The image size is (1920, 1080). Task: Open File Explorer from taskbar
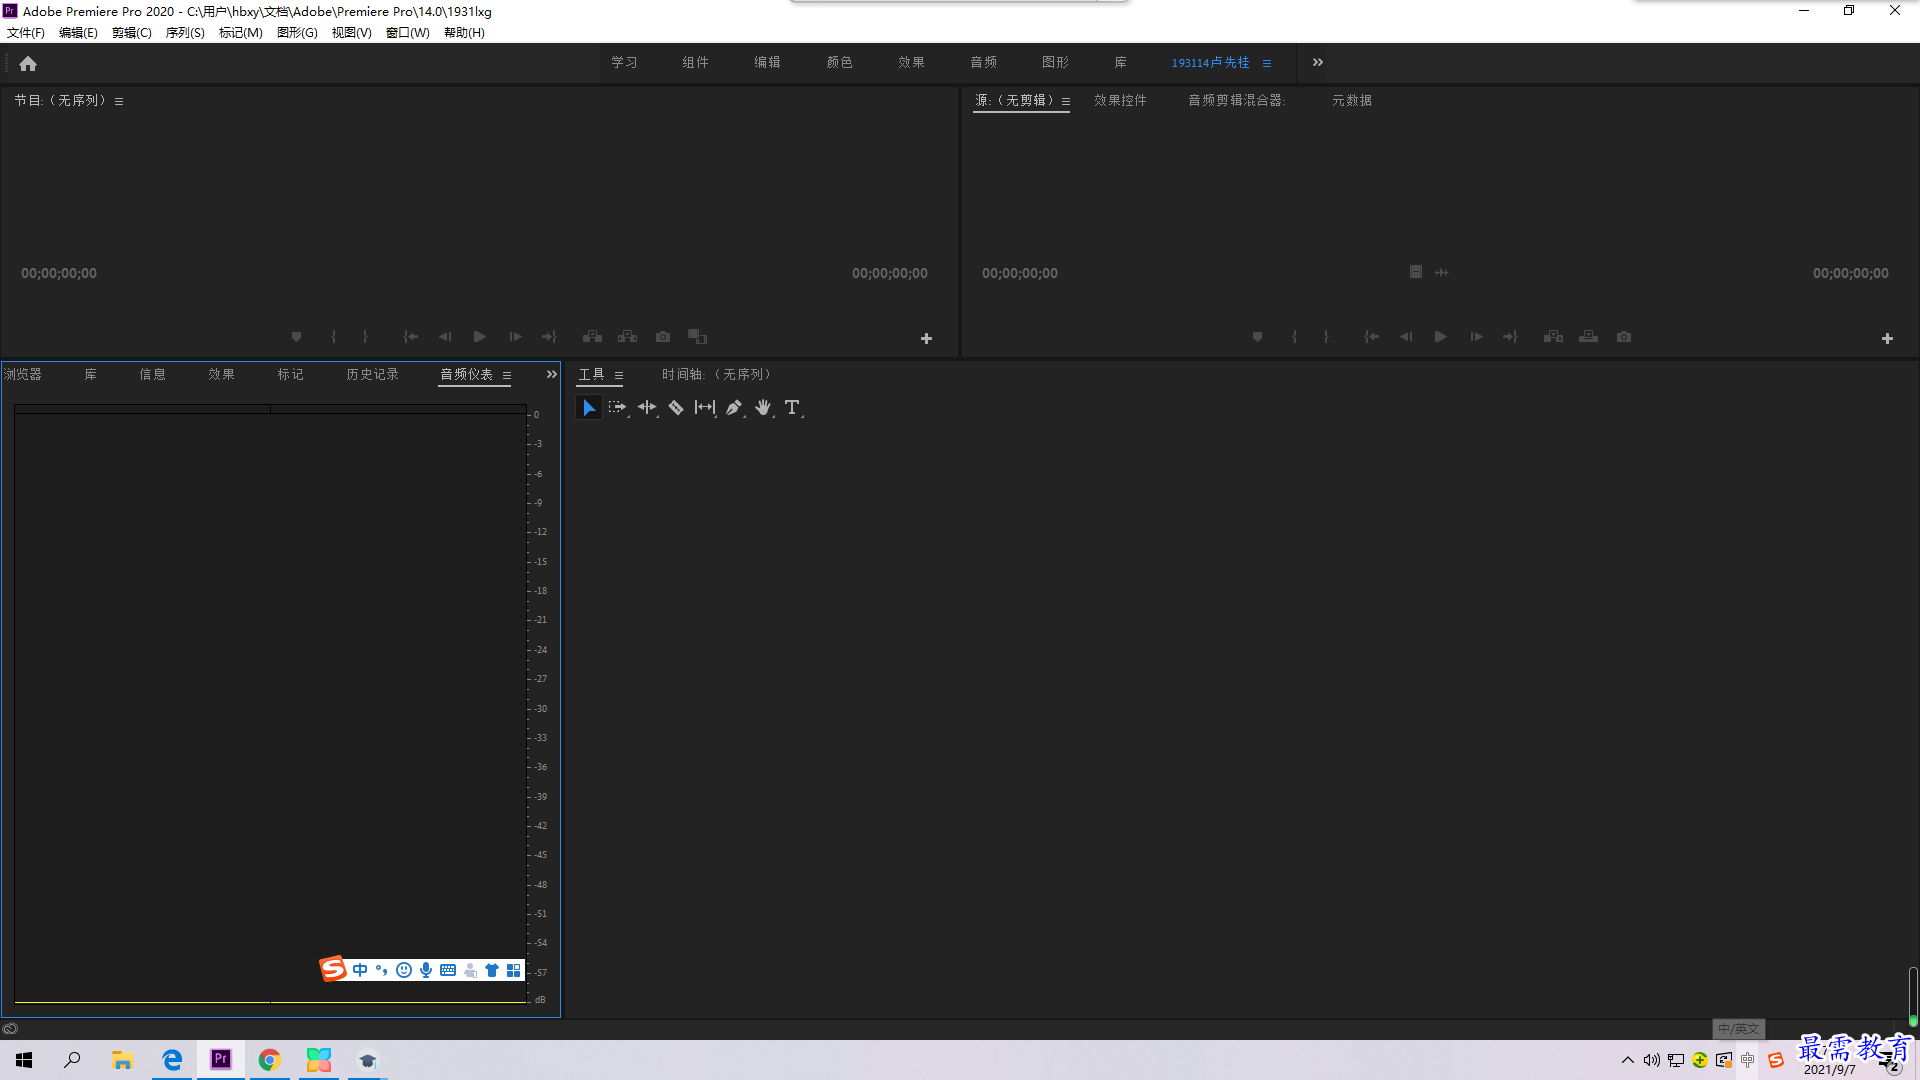(122, 1060)
